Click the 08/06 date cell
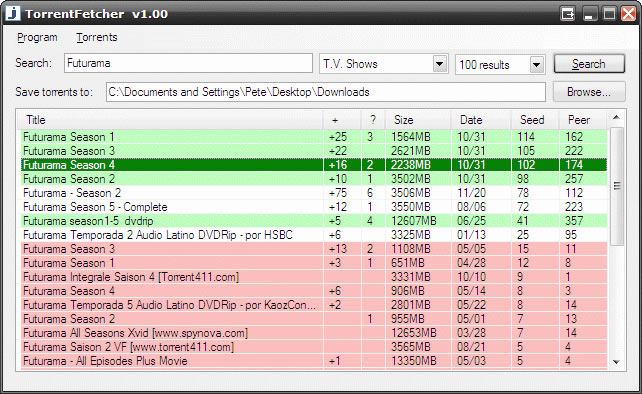 [x=471, y=207]
